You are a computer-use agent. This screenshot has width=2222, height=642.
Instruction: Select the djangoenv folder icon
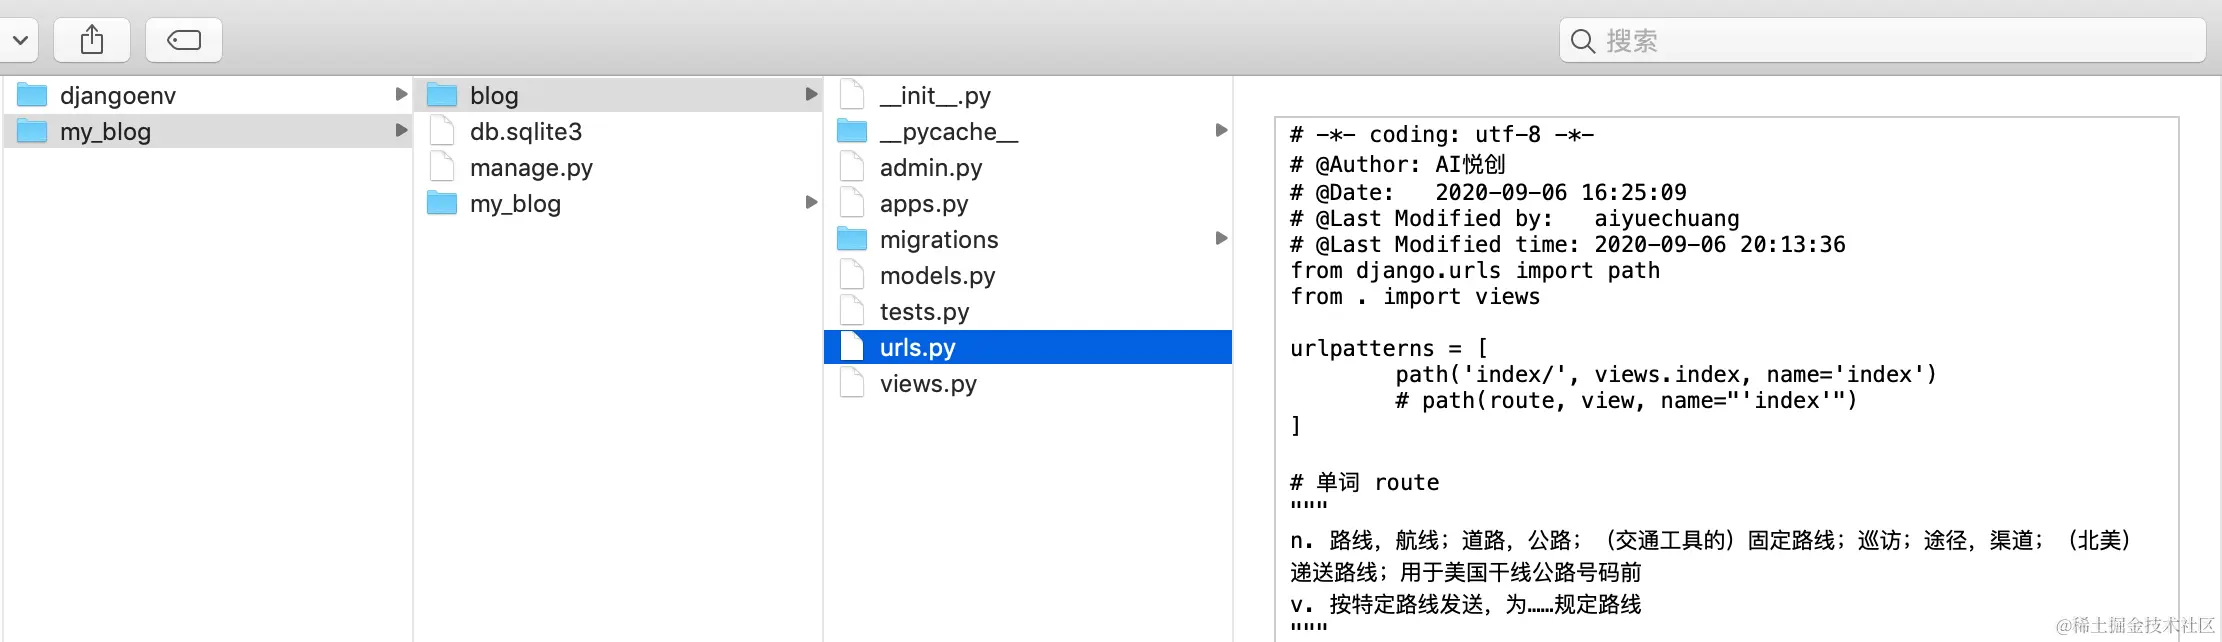(x=32, y=95)
